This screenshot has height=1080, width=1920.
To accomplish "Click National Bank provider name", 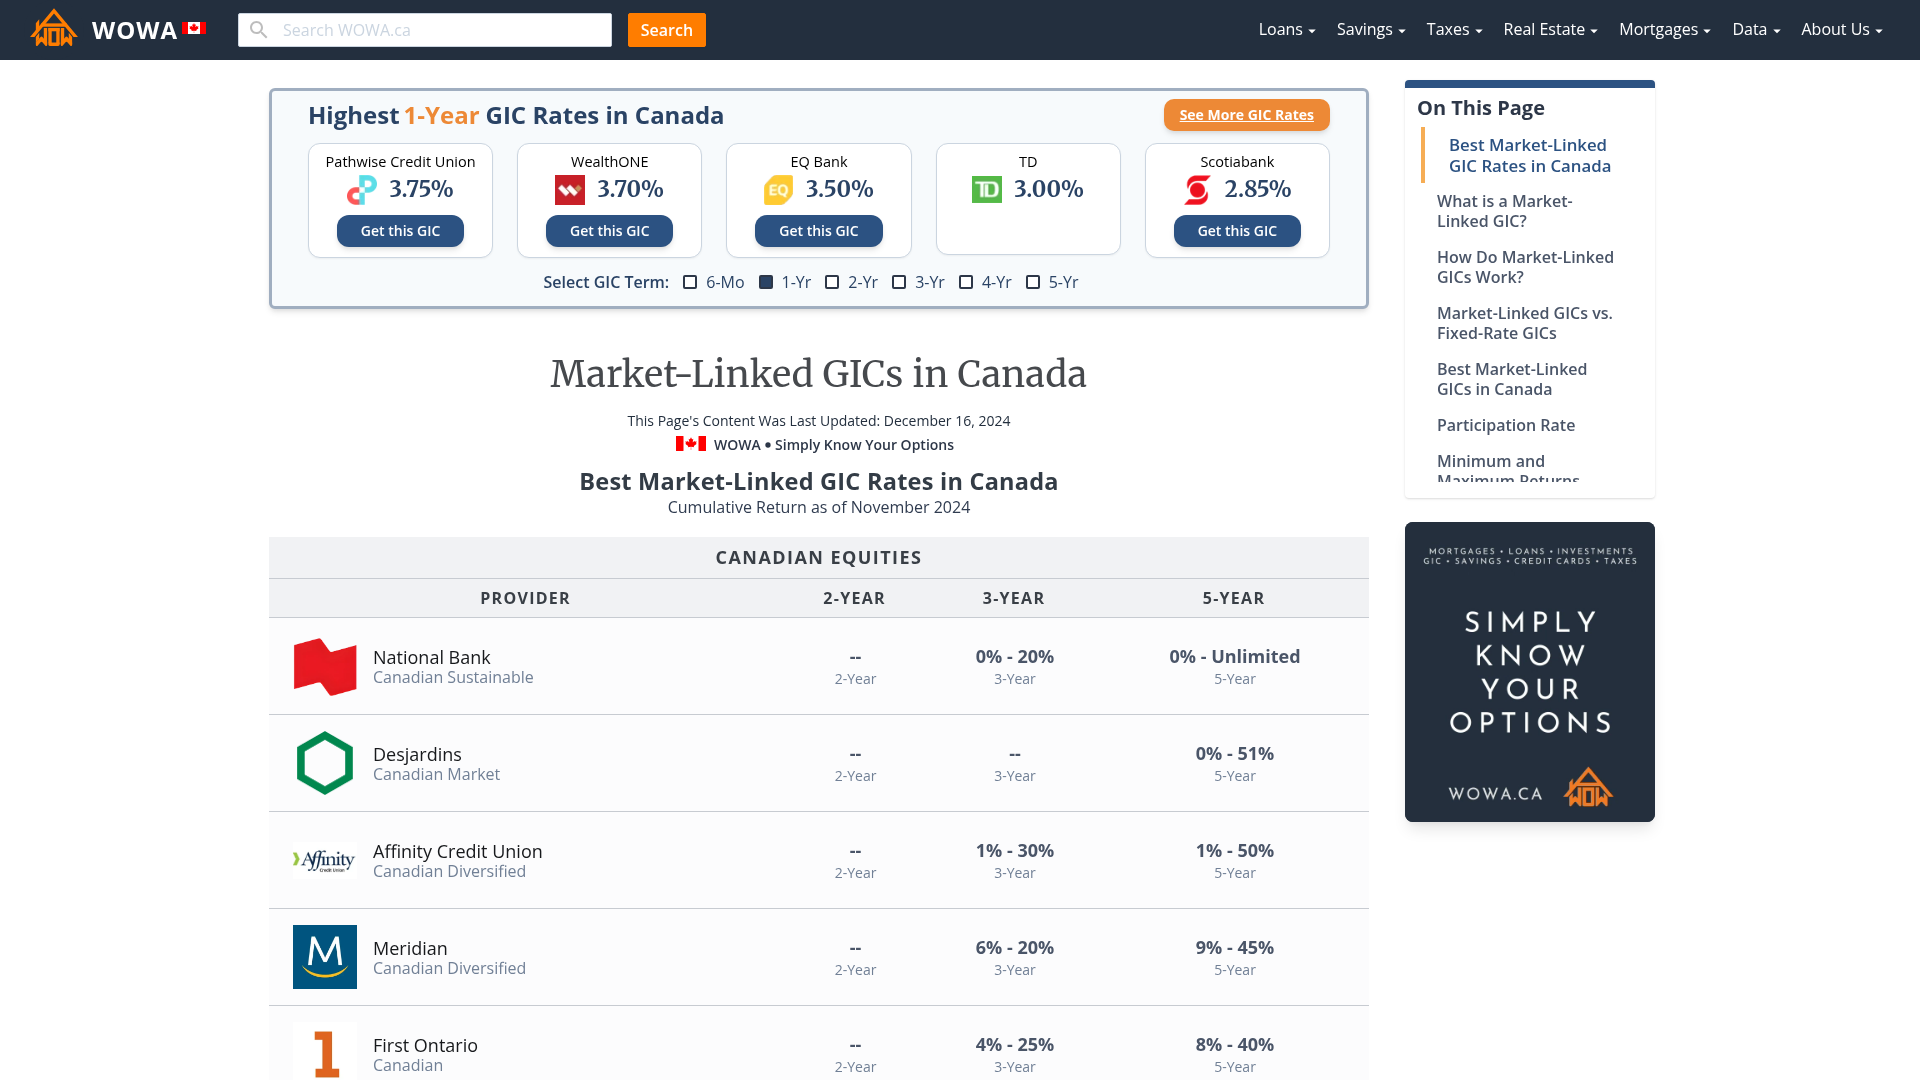I will coord(431,657).
